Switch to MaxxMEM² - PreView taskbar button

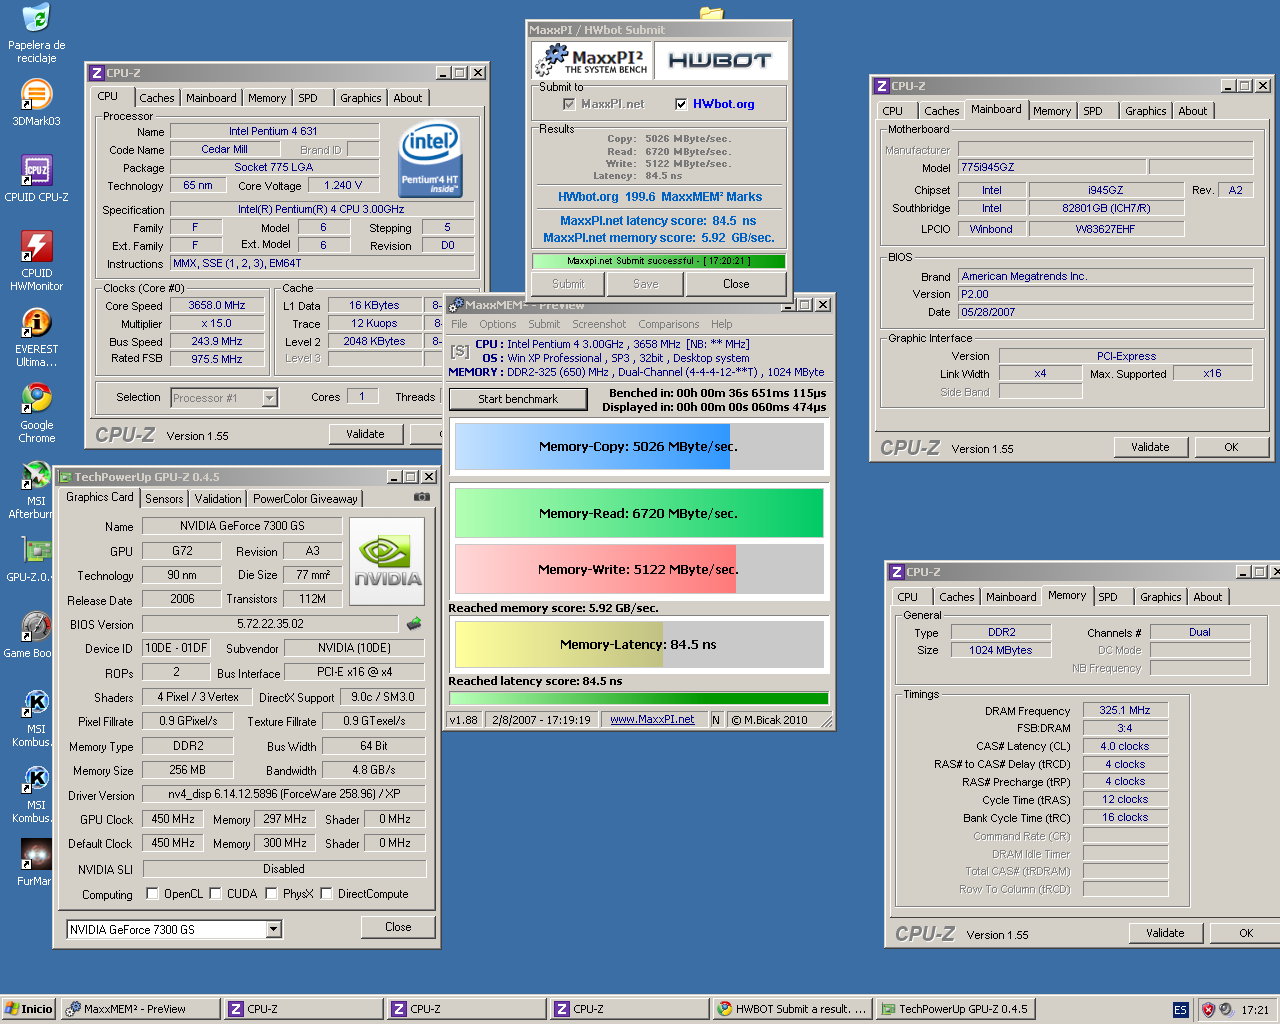(x=140, y=1009)
